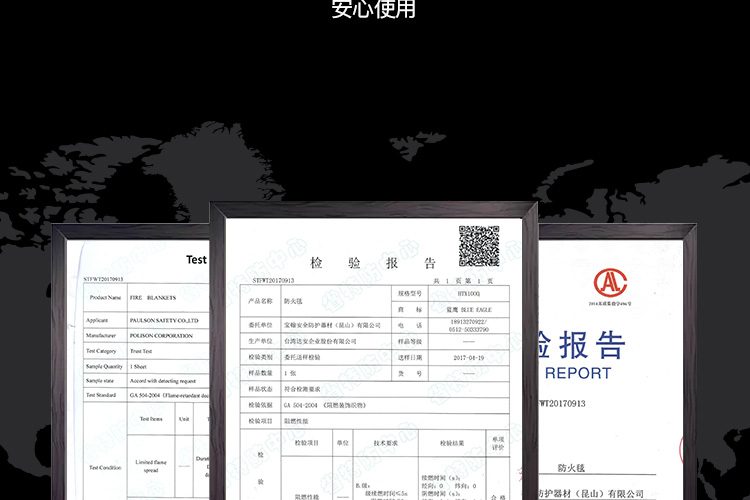
Task: Click the red CAL certification logo
Action: pyautogui.click(x=609, y=284)
